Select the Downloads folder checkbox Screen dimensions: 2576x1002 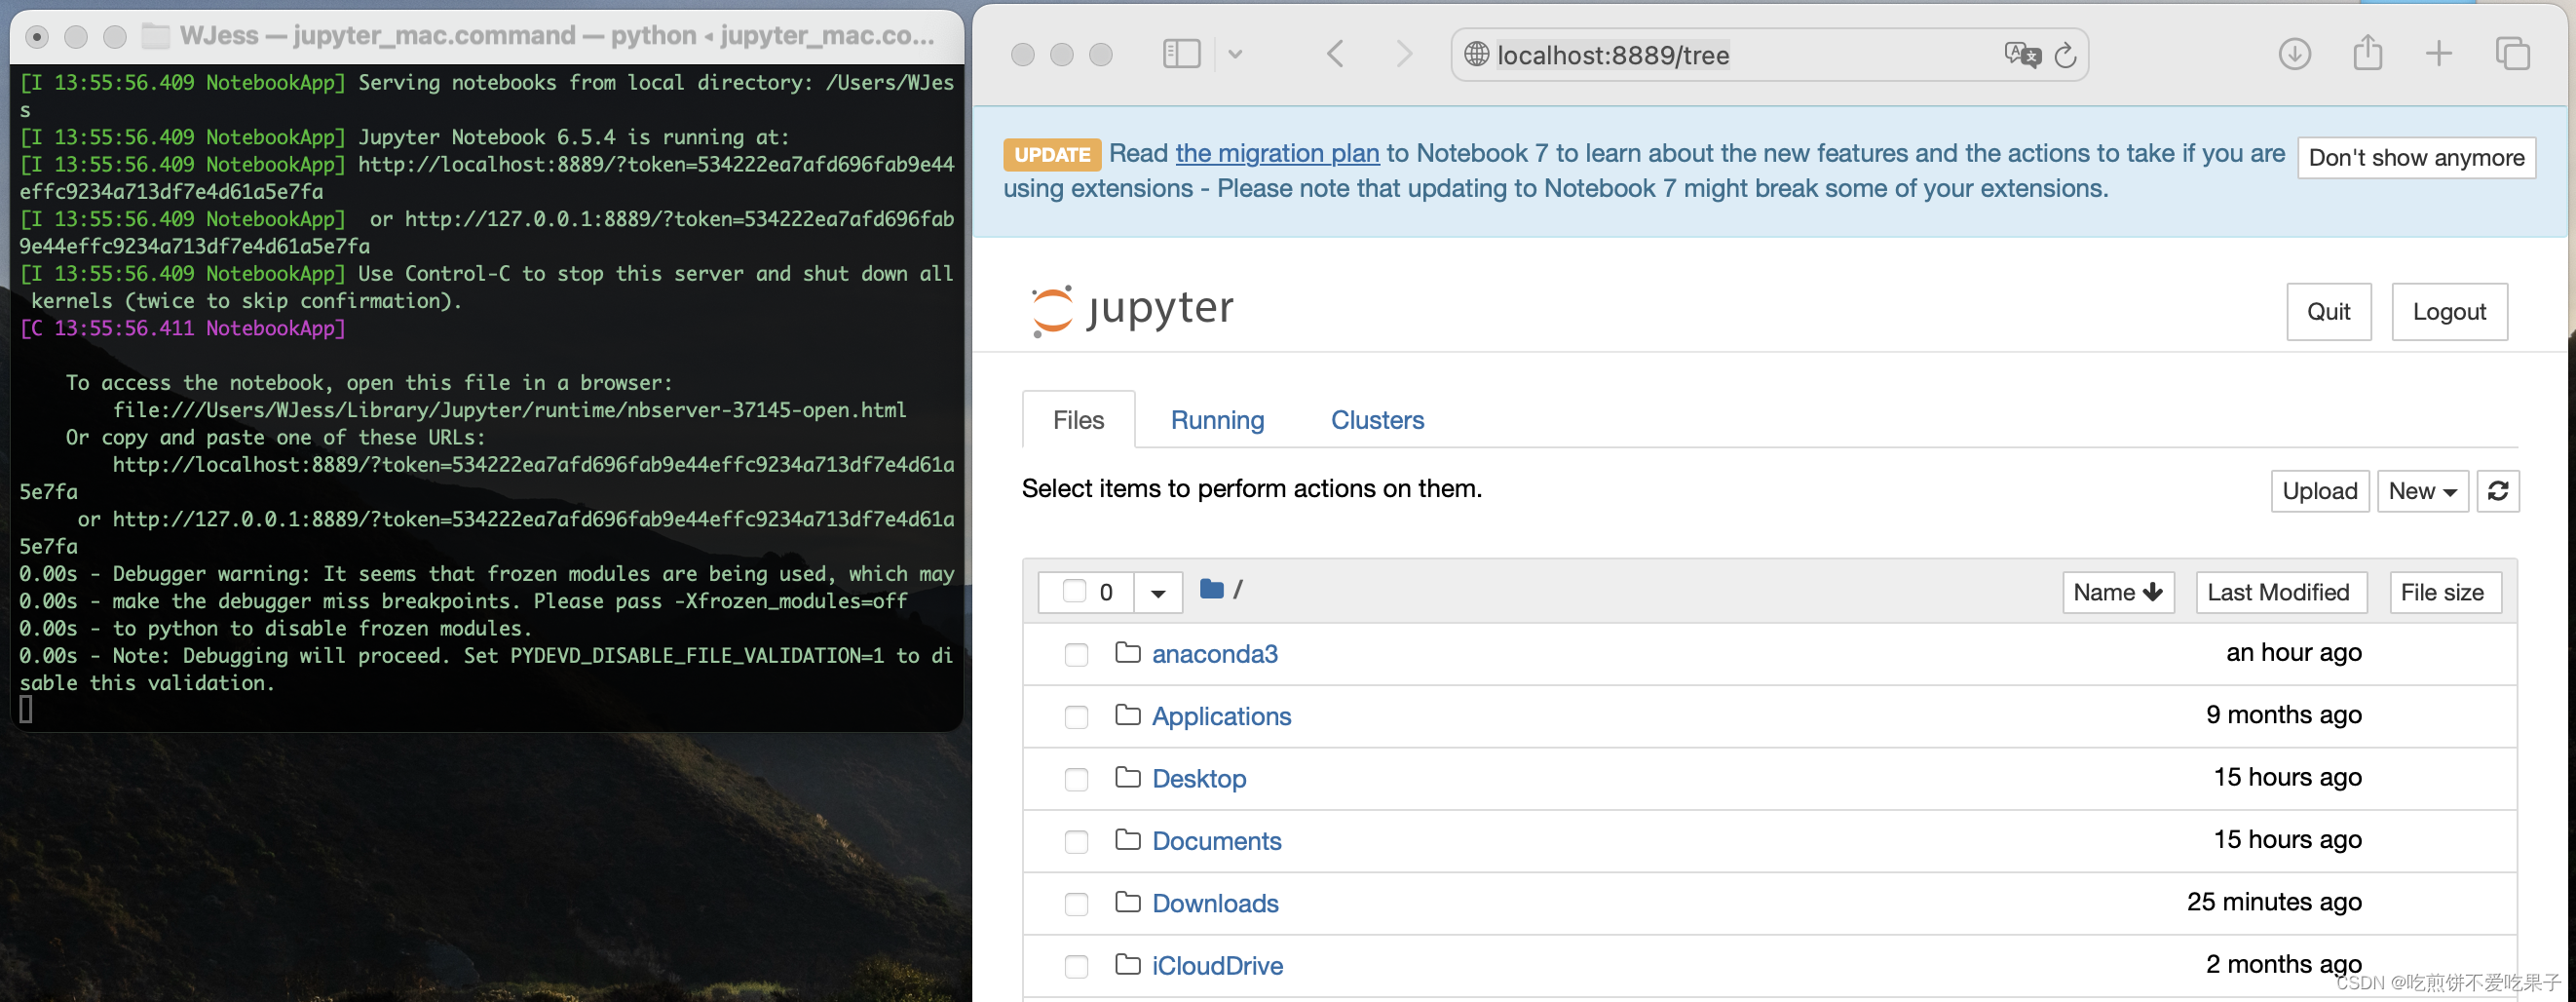click(x=1076, y=904)
